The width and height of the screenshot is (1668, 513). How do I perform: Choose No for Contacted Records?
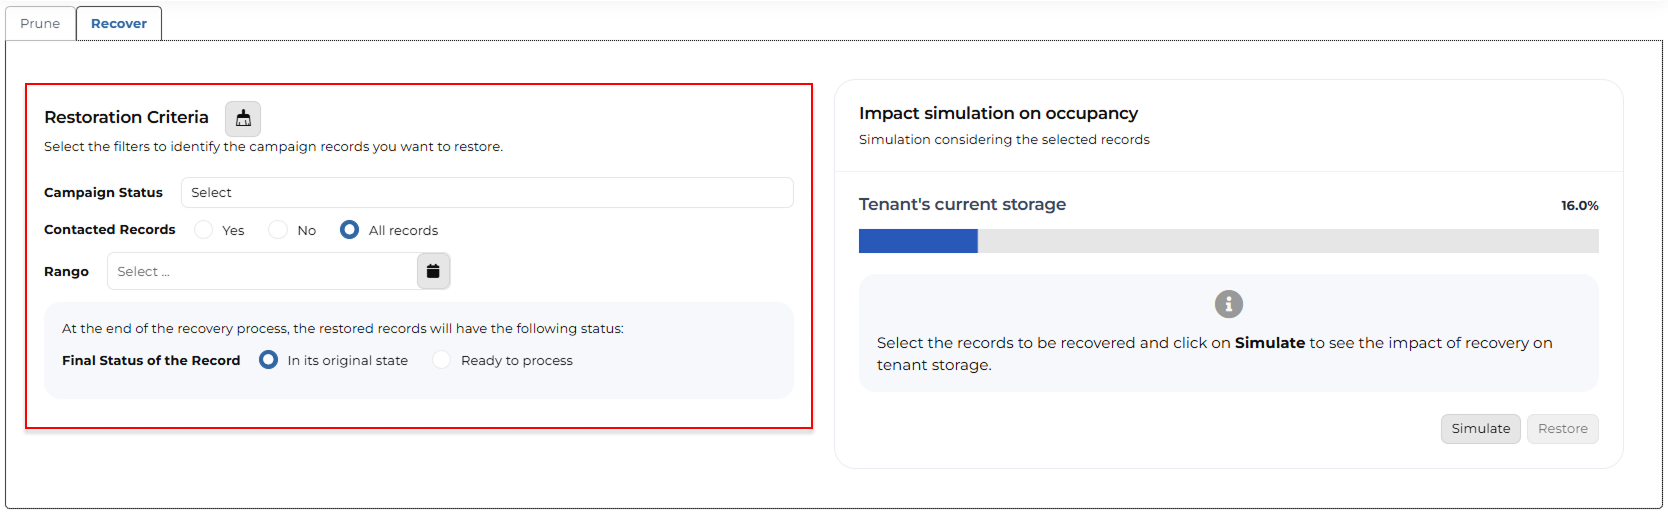(x=278, y=230)
